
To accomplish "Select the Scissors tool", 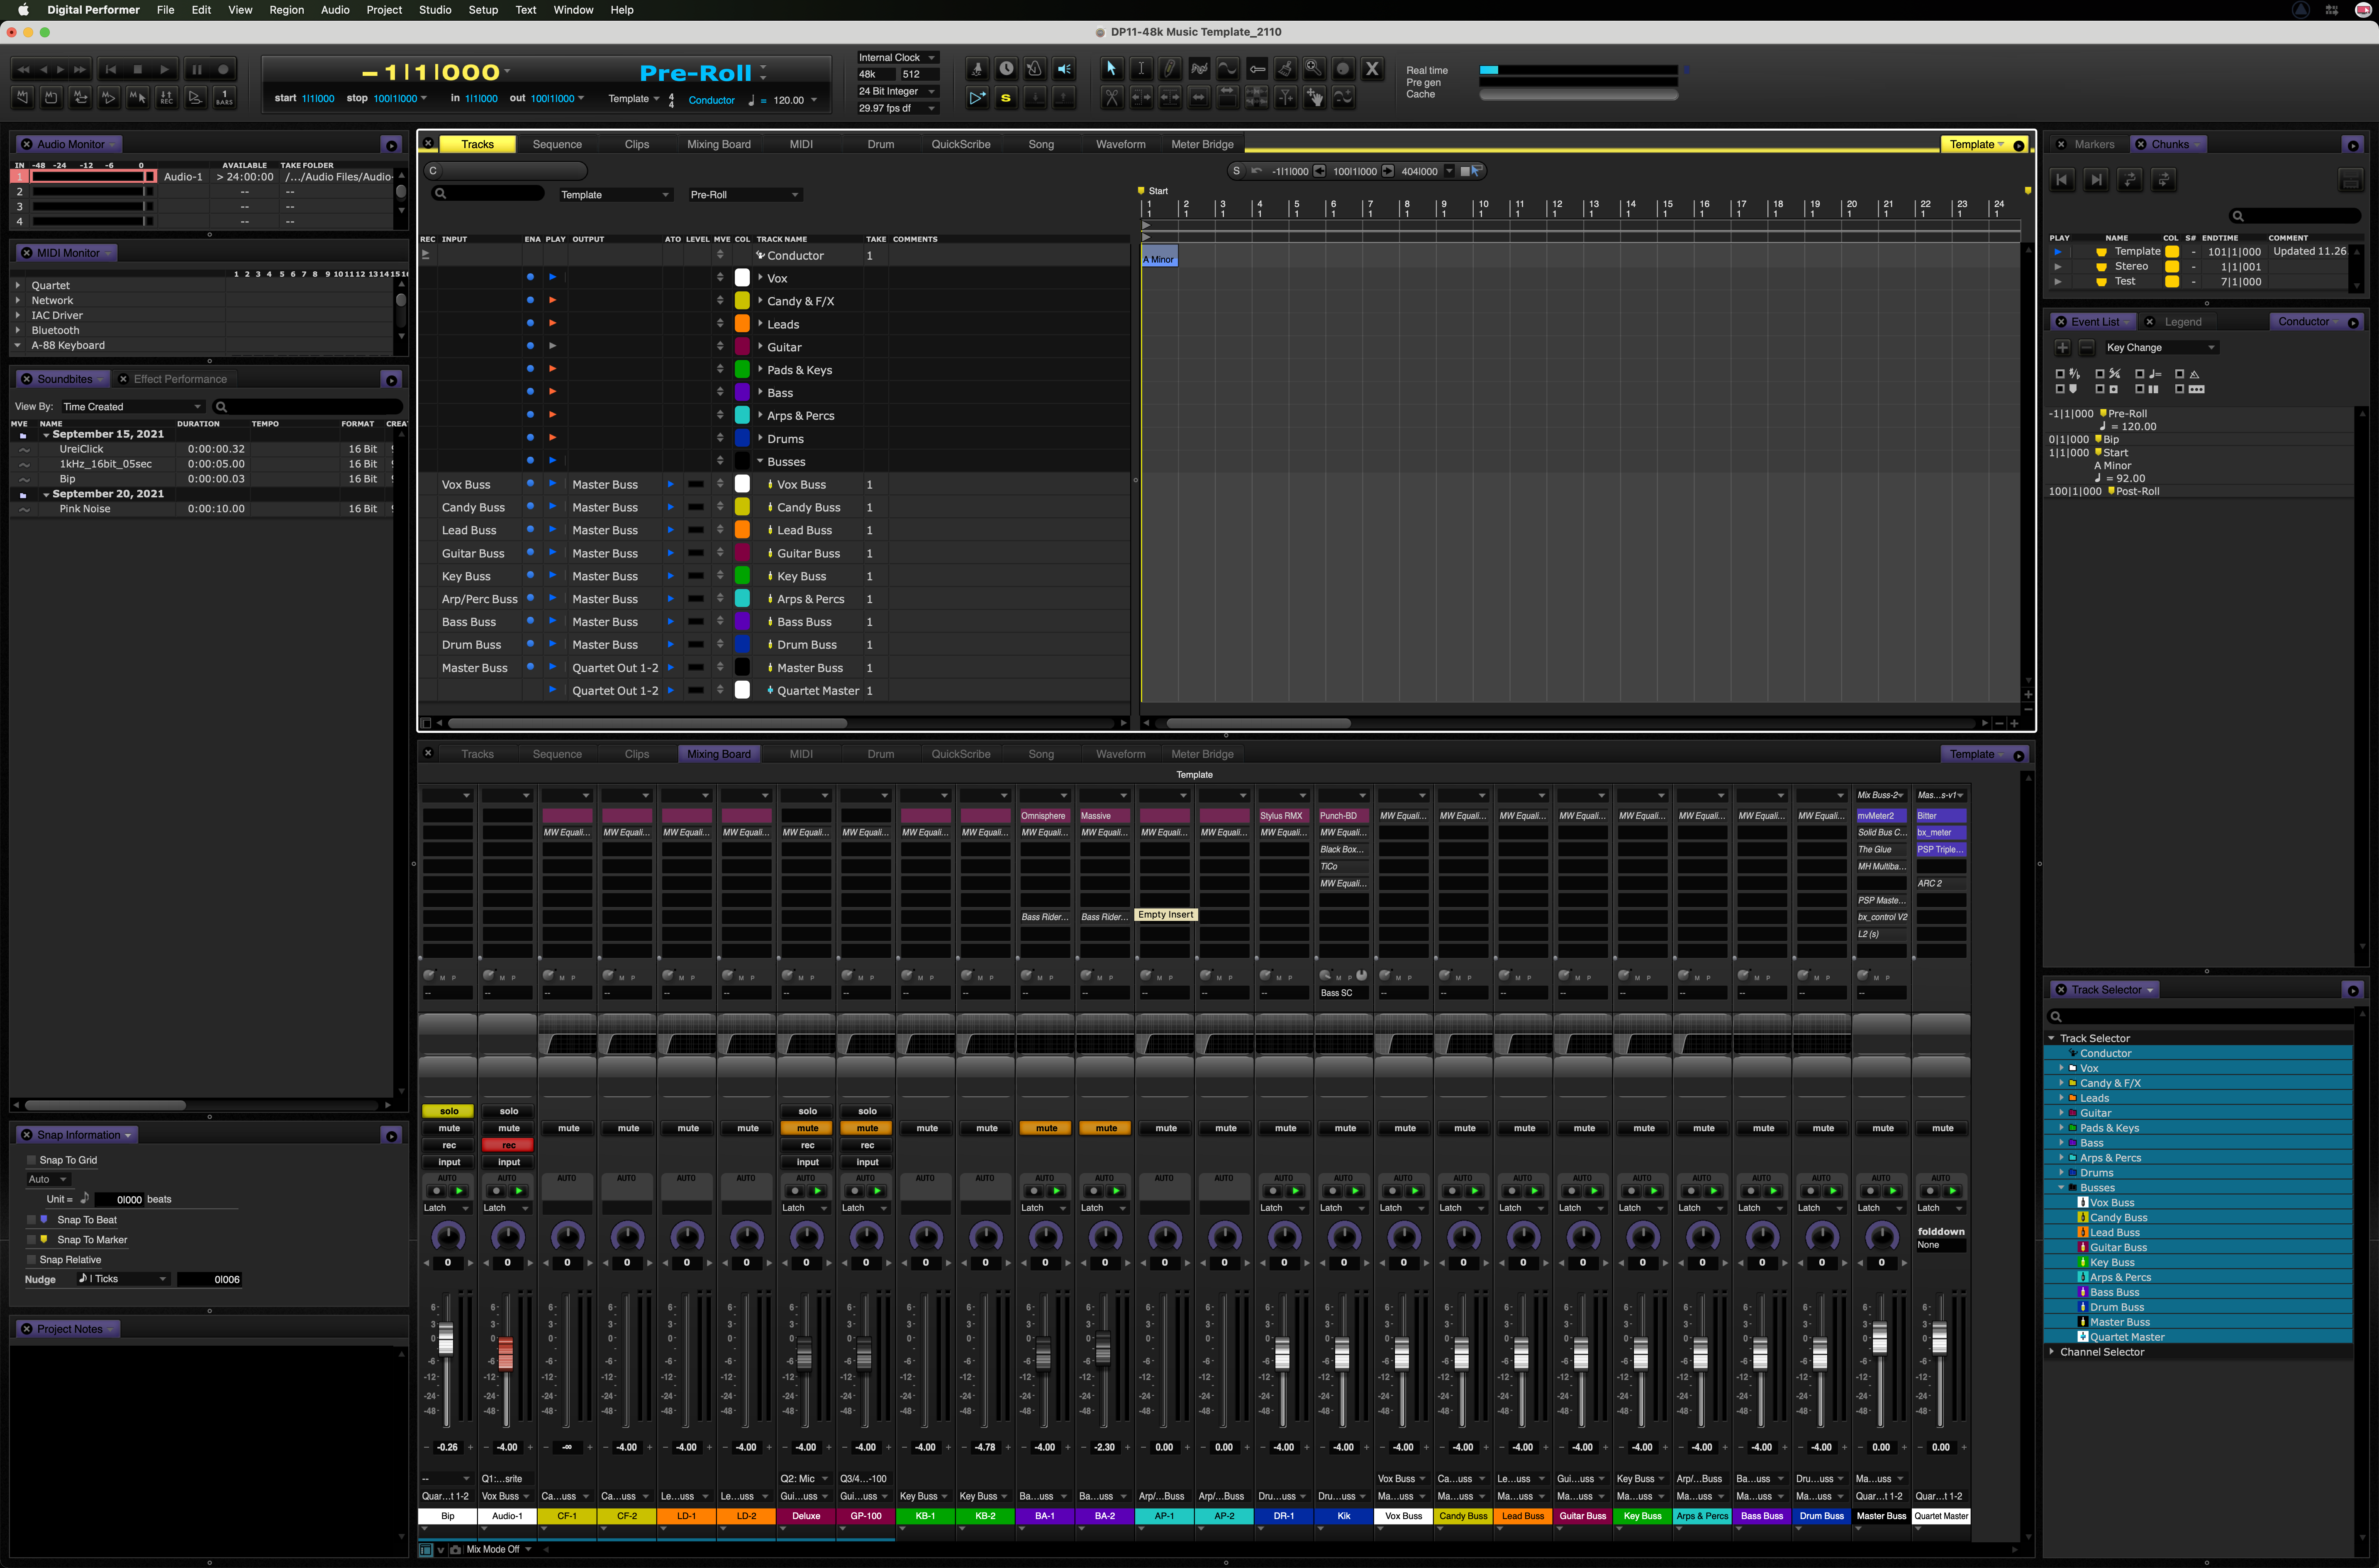I will coord(1111,98).
